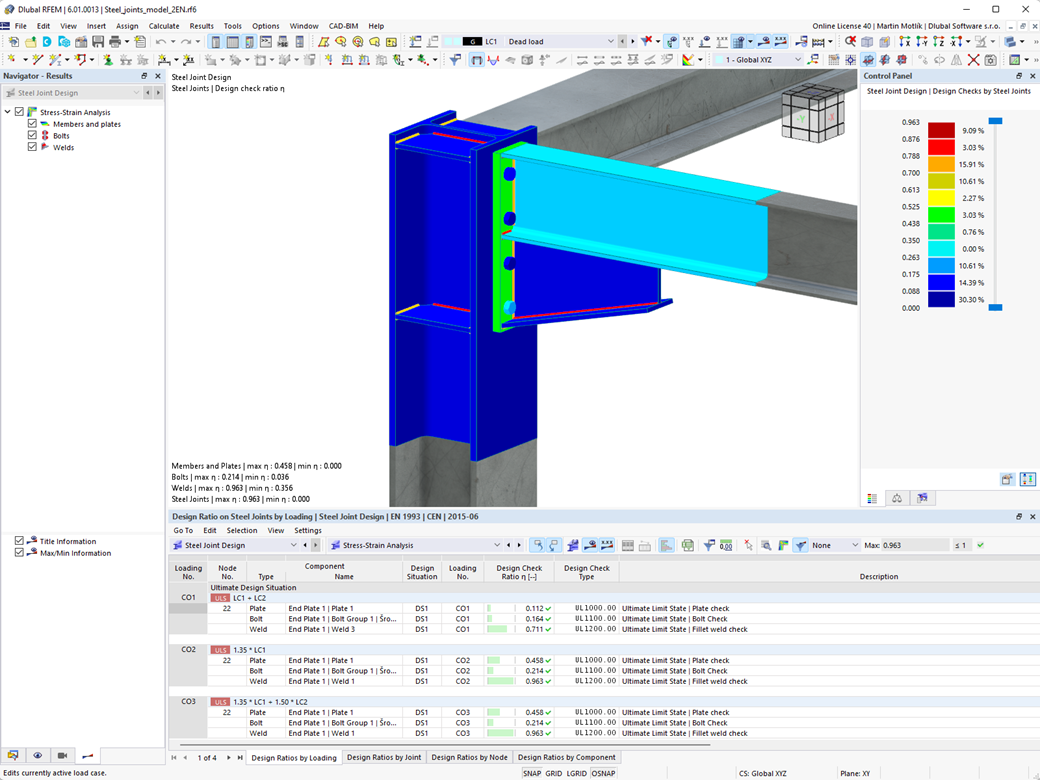Open the 1 - Global XYZ coordinate system dropdown
The image size is (1040, 780).
[x=795, y=60]
